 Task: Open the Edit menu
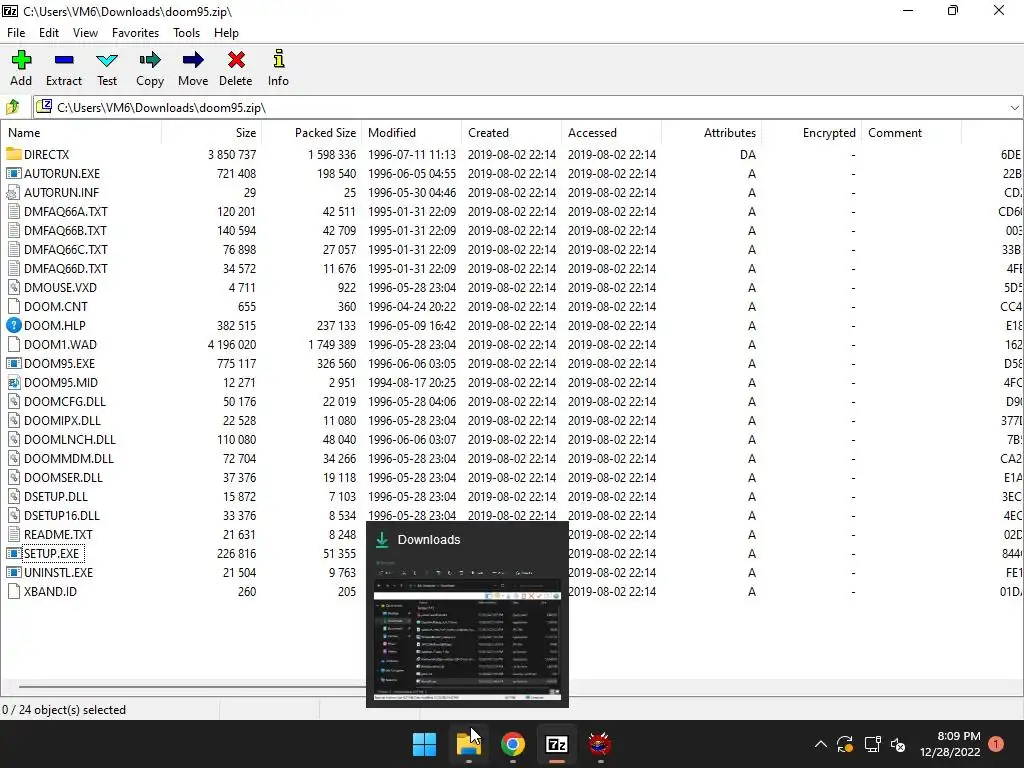[48, 33]
